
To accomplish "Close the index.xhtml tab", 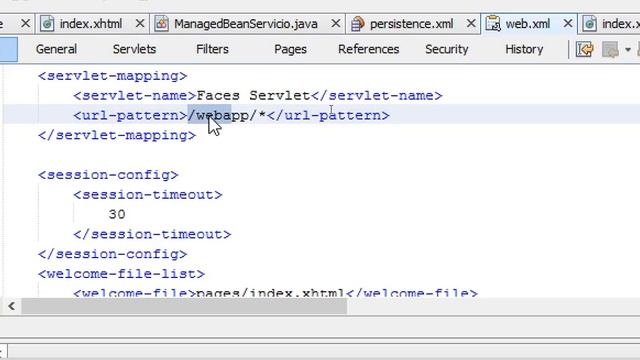I will [140, 24].
